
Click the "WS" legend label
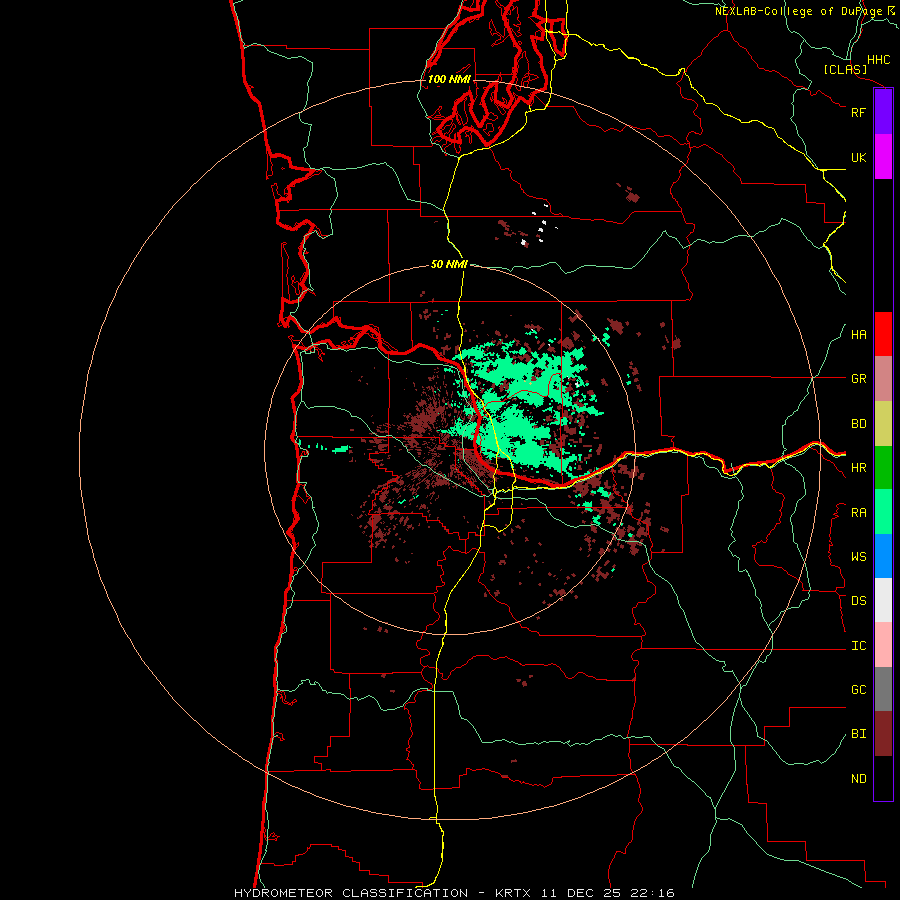pos(858,557)
